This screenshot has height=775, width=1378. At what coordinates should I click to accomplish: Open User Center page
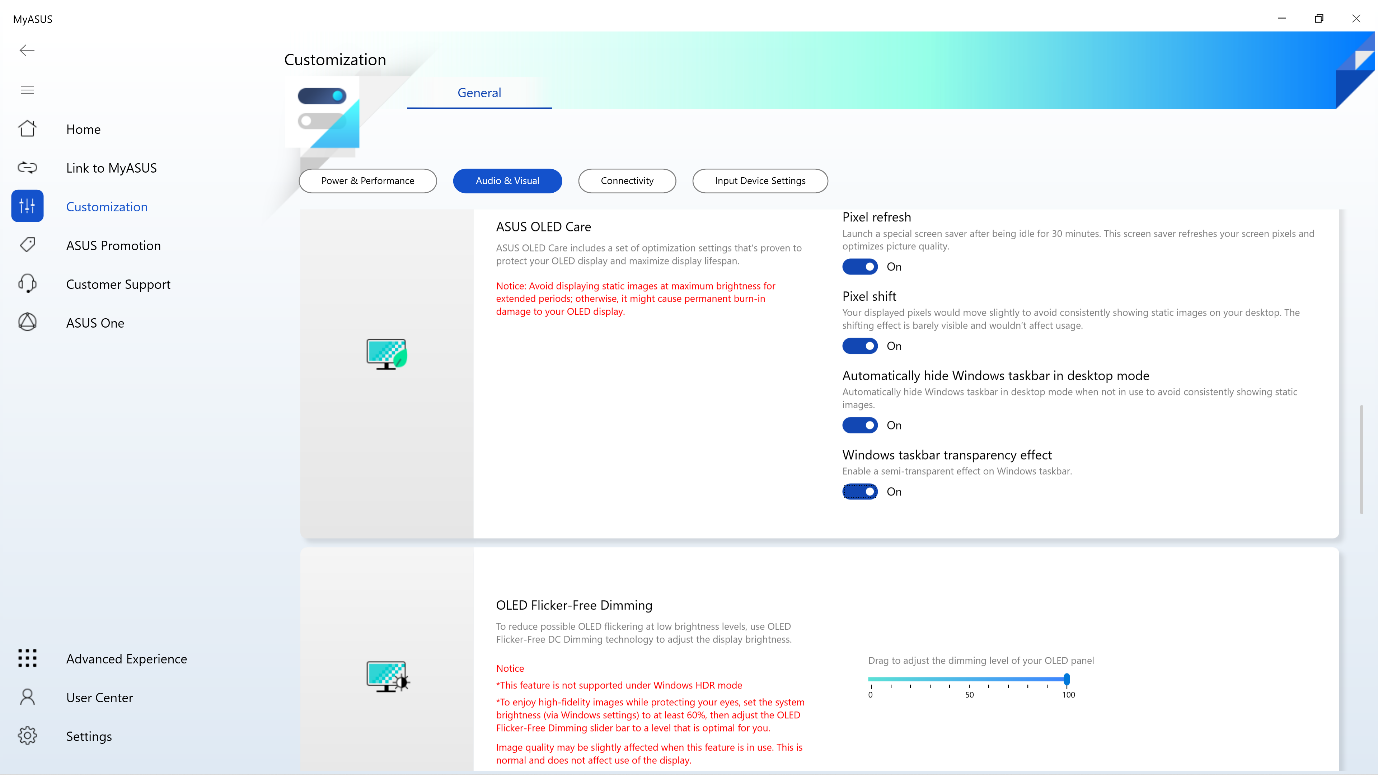99,697
